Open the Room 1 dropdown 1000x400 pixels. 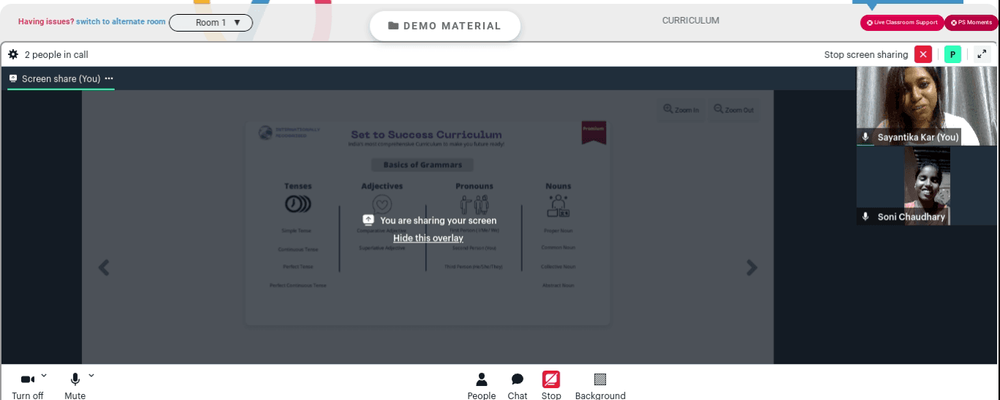tap(211, 22)
